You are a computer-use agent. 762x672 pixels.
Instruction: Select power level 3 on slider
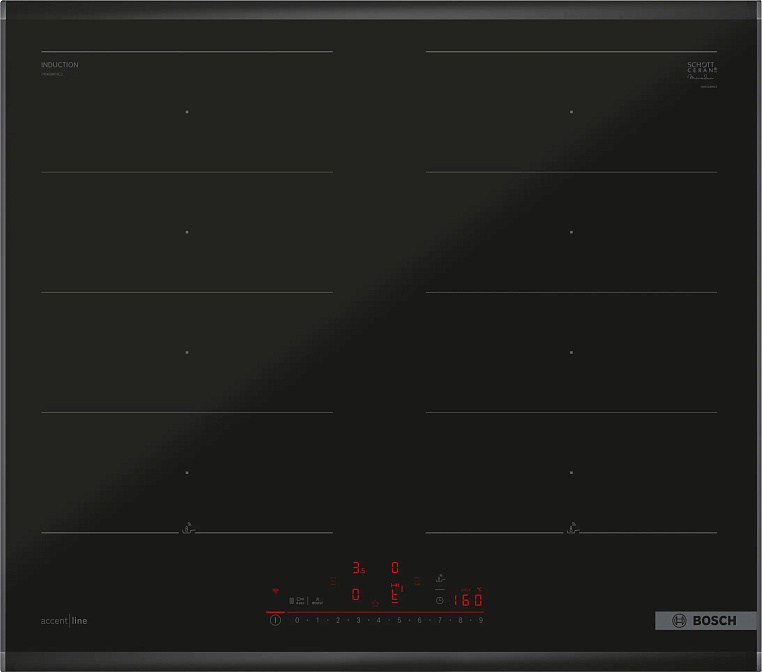358,620
